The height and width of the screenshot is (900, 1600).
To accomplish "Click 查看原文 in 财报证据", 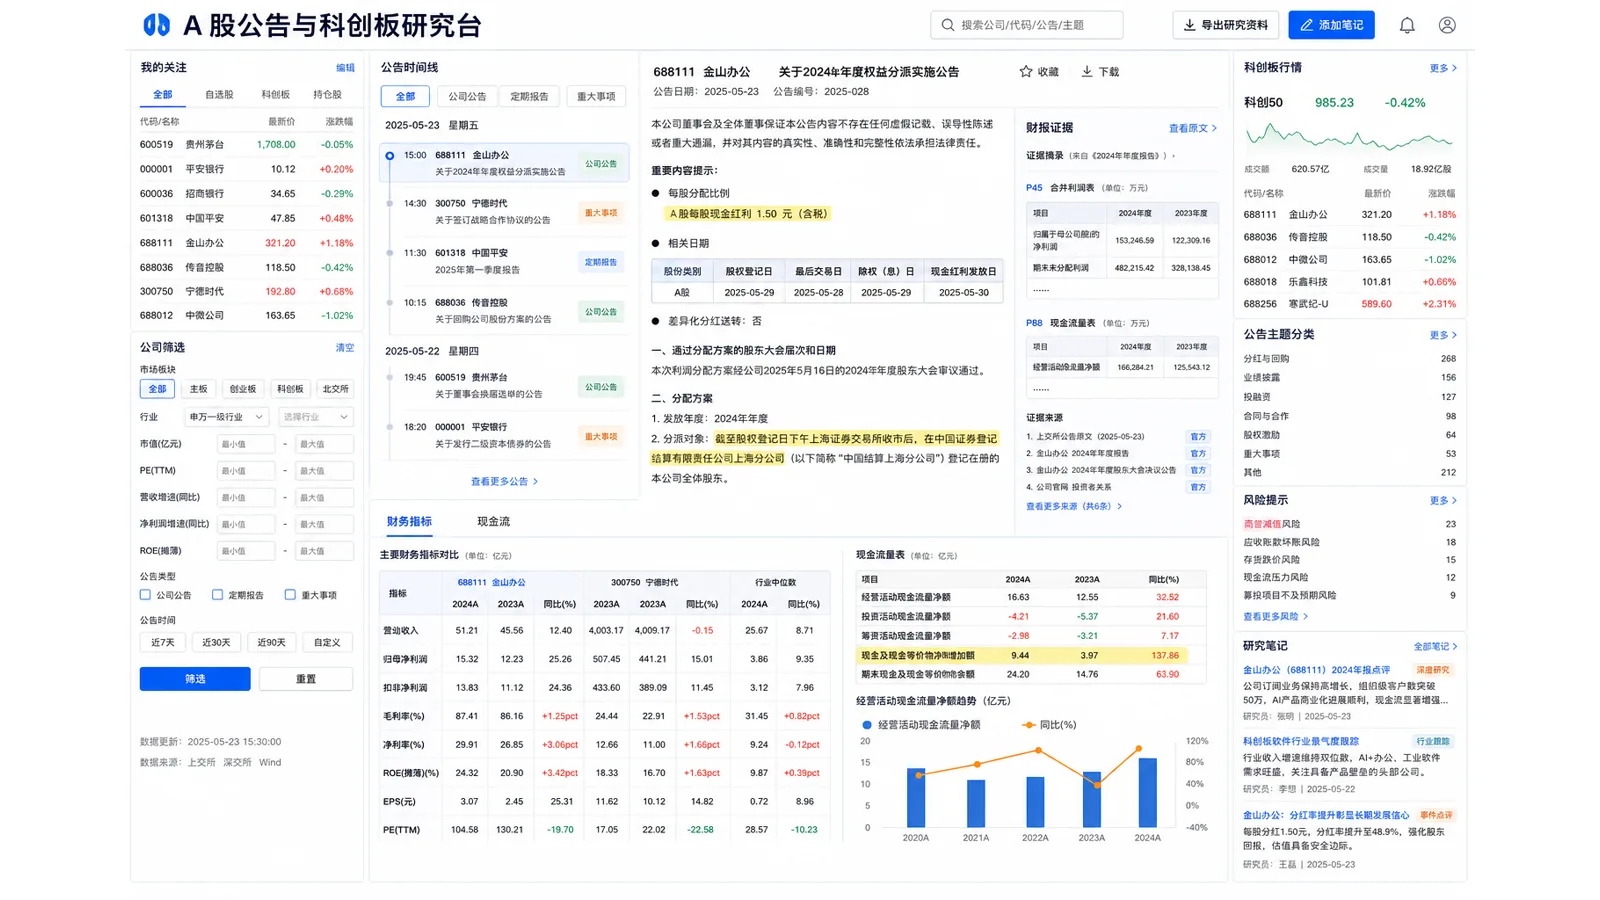I will [1193, 128].
